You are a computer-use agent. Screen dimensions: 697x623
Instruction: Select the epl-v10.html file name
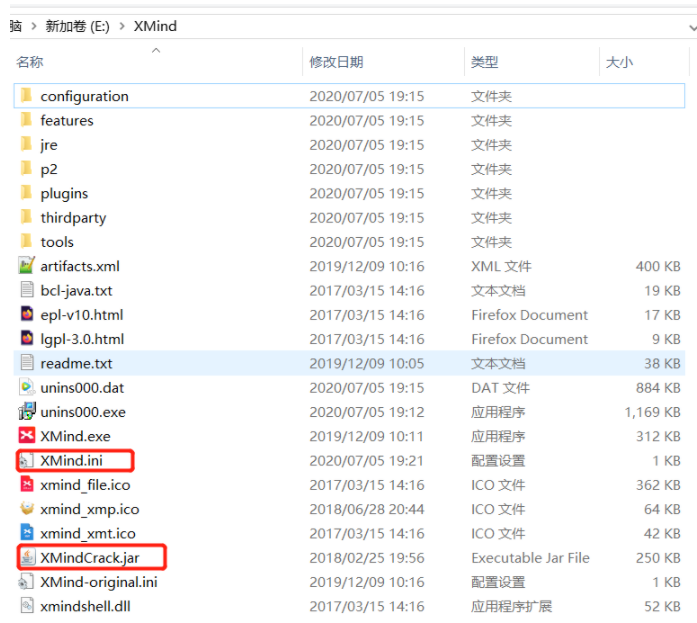(82, 315)
